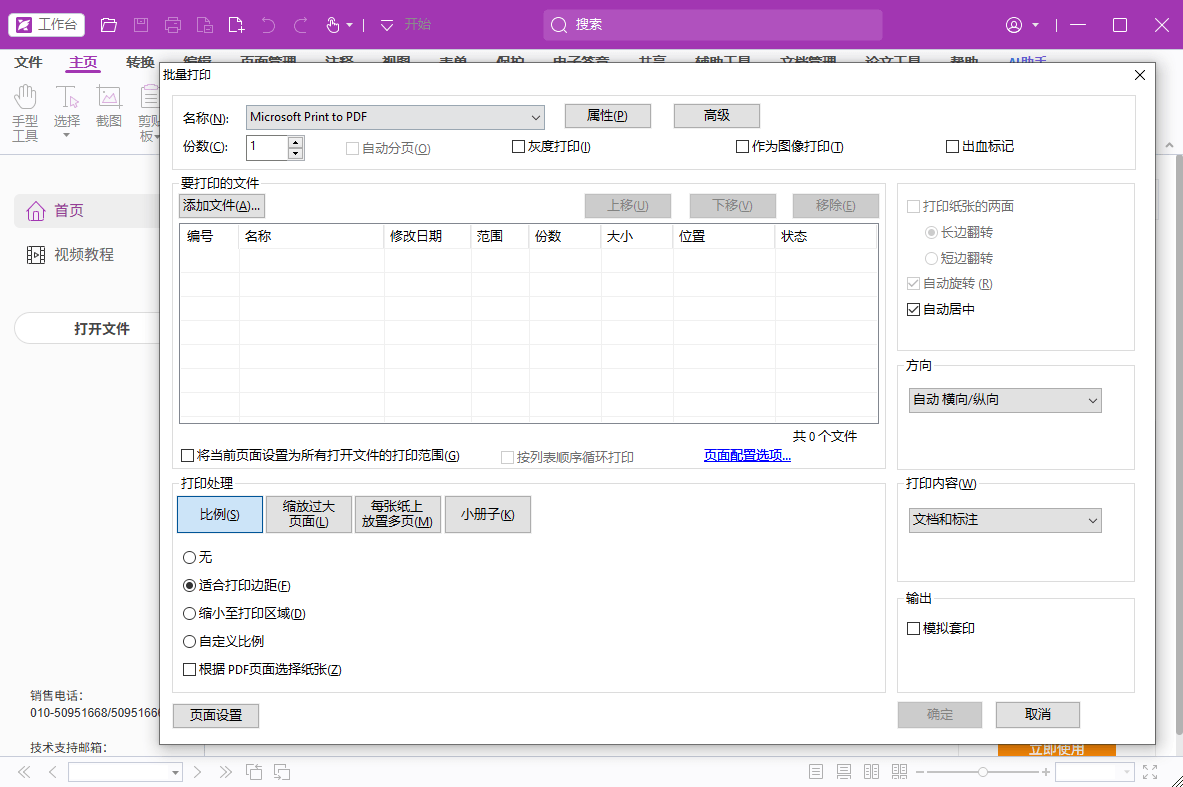Screen dimensions: 1183x787
Task: Open the 工作台 workbench button
Action: click(x=47, y=25)
